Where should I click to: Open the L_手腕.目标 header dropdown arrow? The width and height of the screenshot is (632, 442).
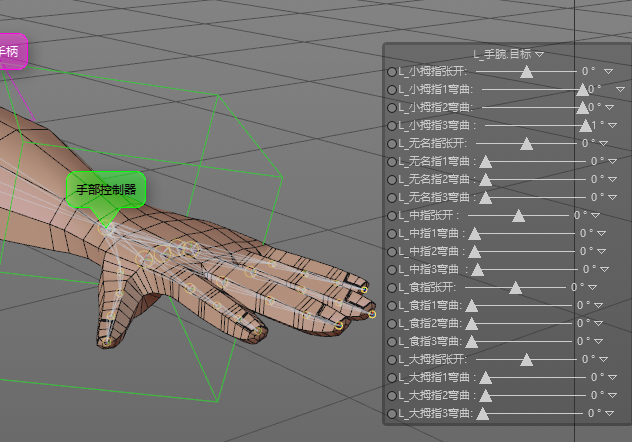pos(540,54)
